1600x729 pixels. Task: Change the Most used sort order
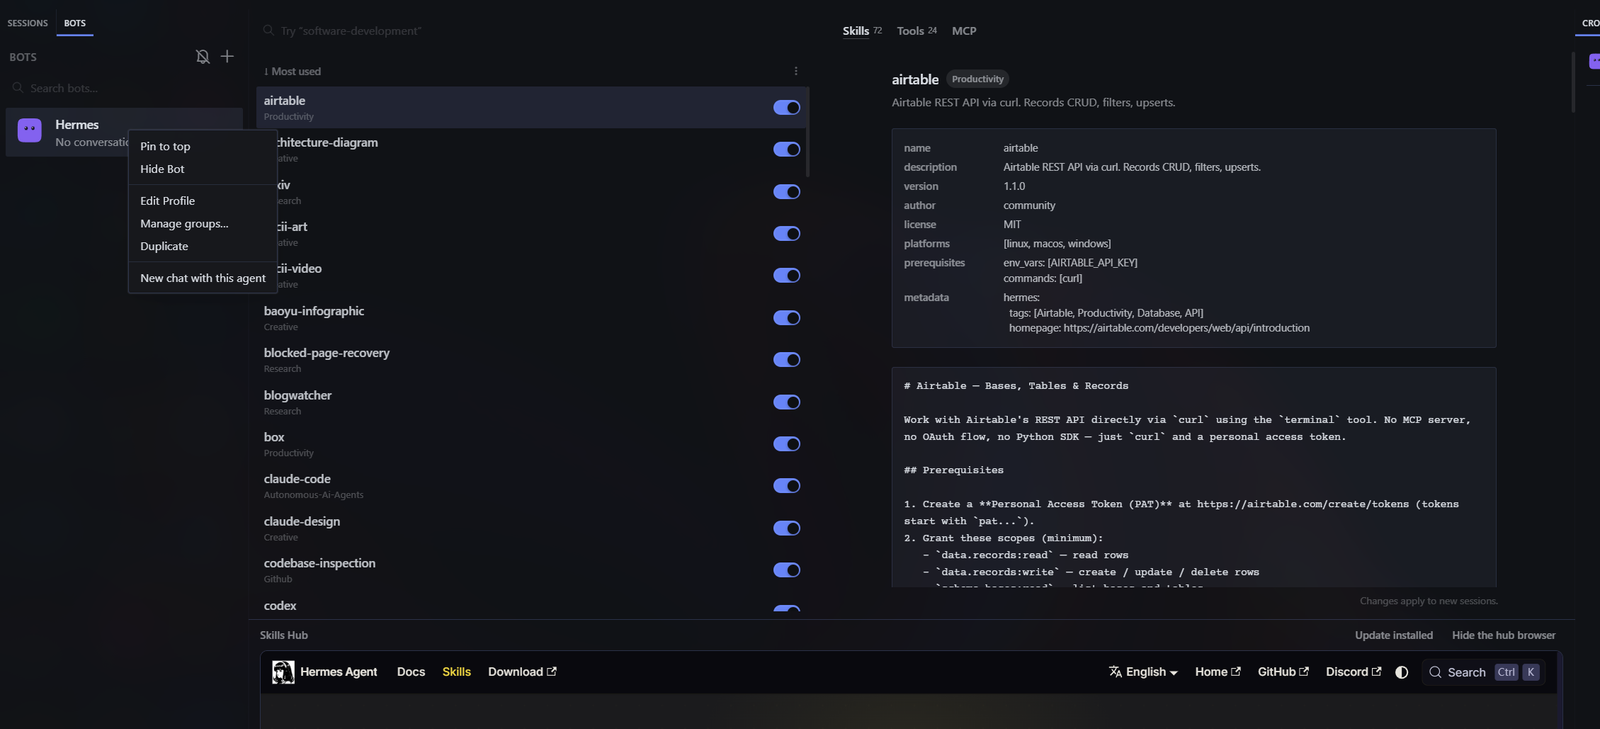tap(292, 71)
